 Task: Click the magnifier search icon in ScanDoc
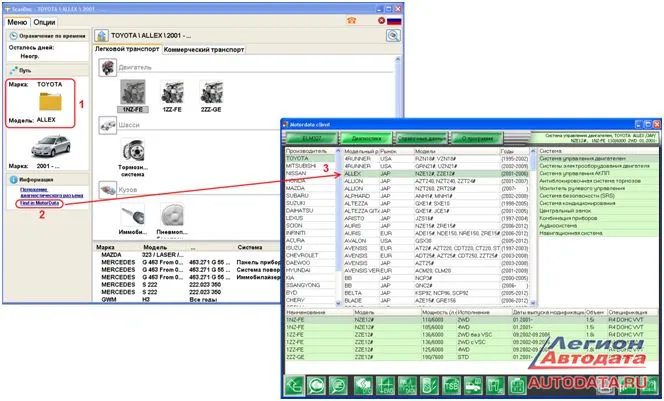(393, 36)
